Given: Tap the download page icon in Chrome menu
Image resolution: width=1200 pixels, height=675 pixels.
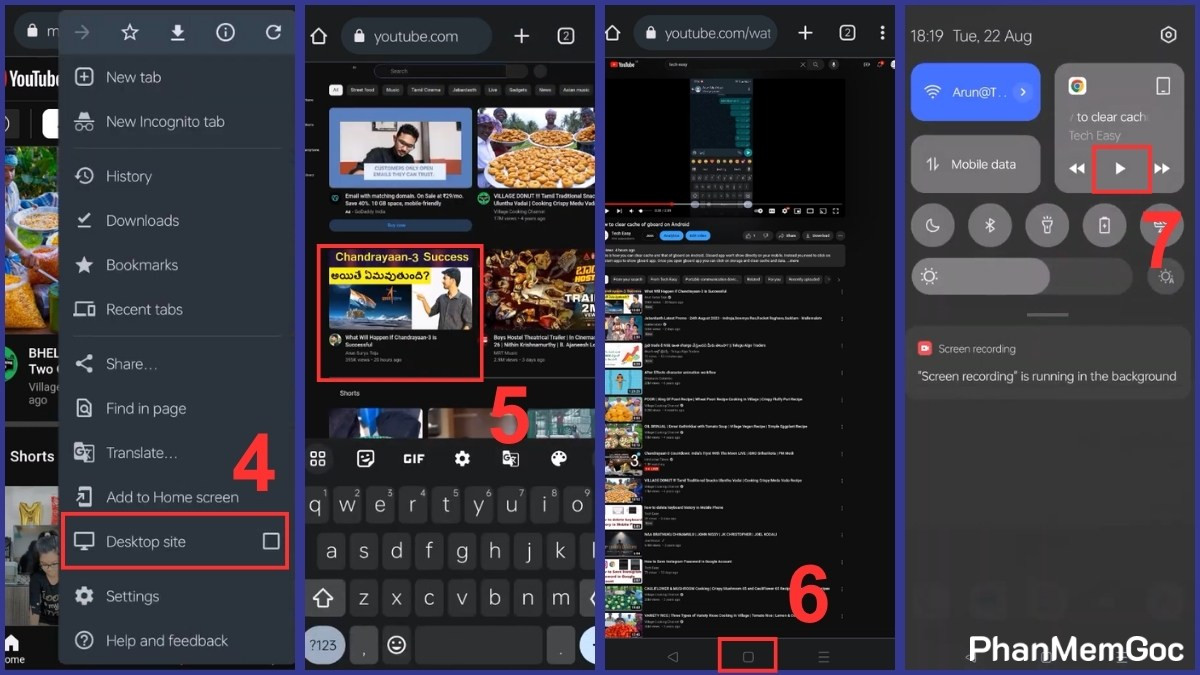Looking at the screenshot, I should pyautogui.click(x=177, y=33).
